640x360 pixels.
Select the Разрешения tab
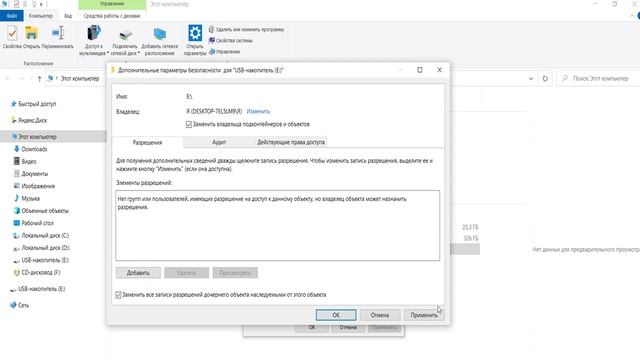click(x=147, y=142)
